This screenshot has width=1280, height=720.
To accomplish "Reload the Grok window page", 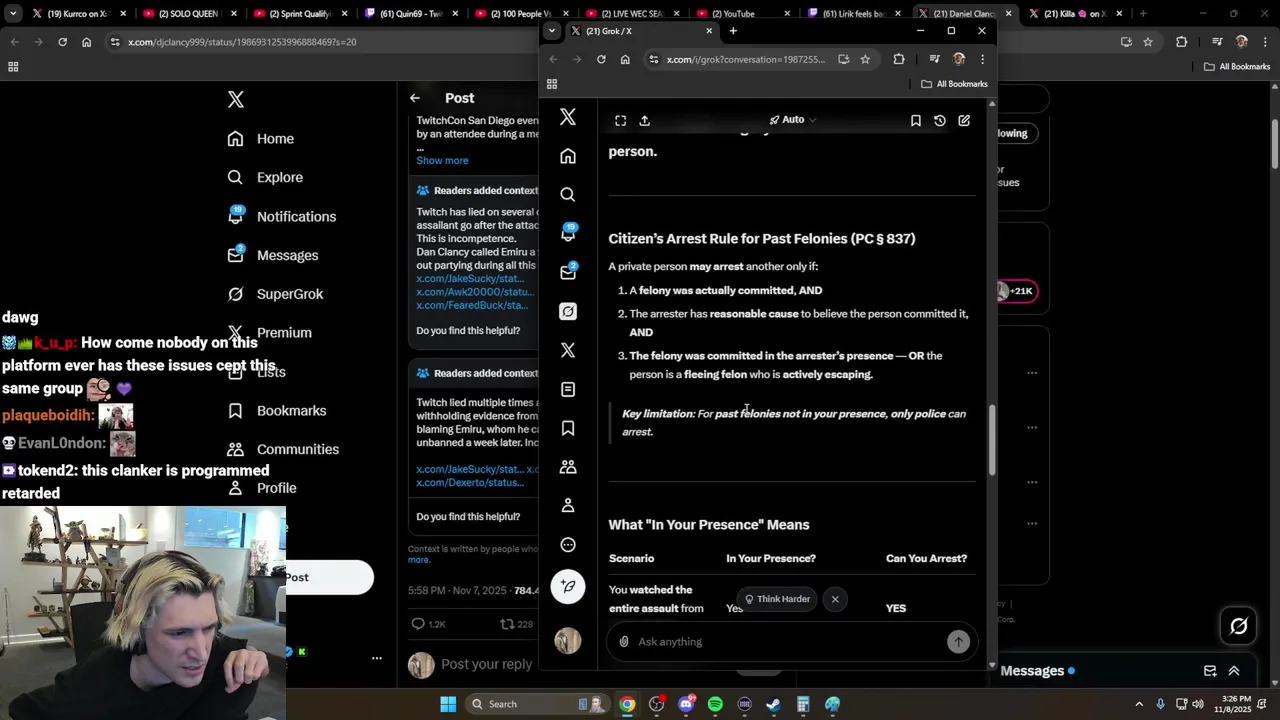I will [601, 59].
